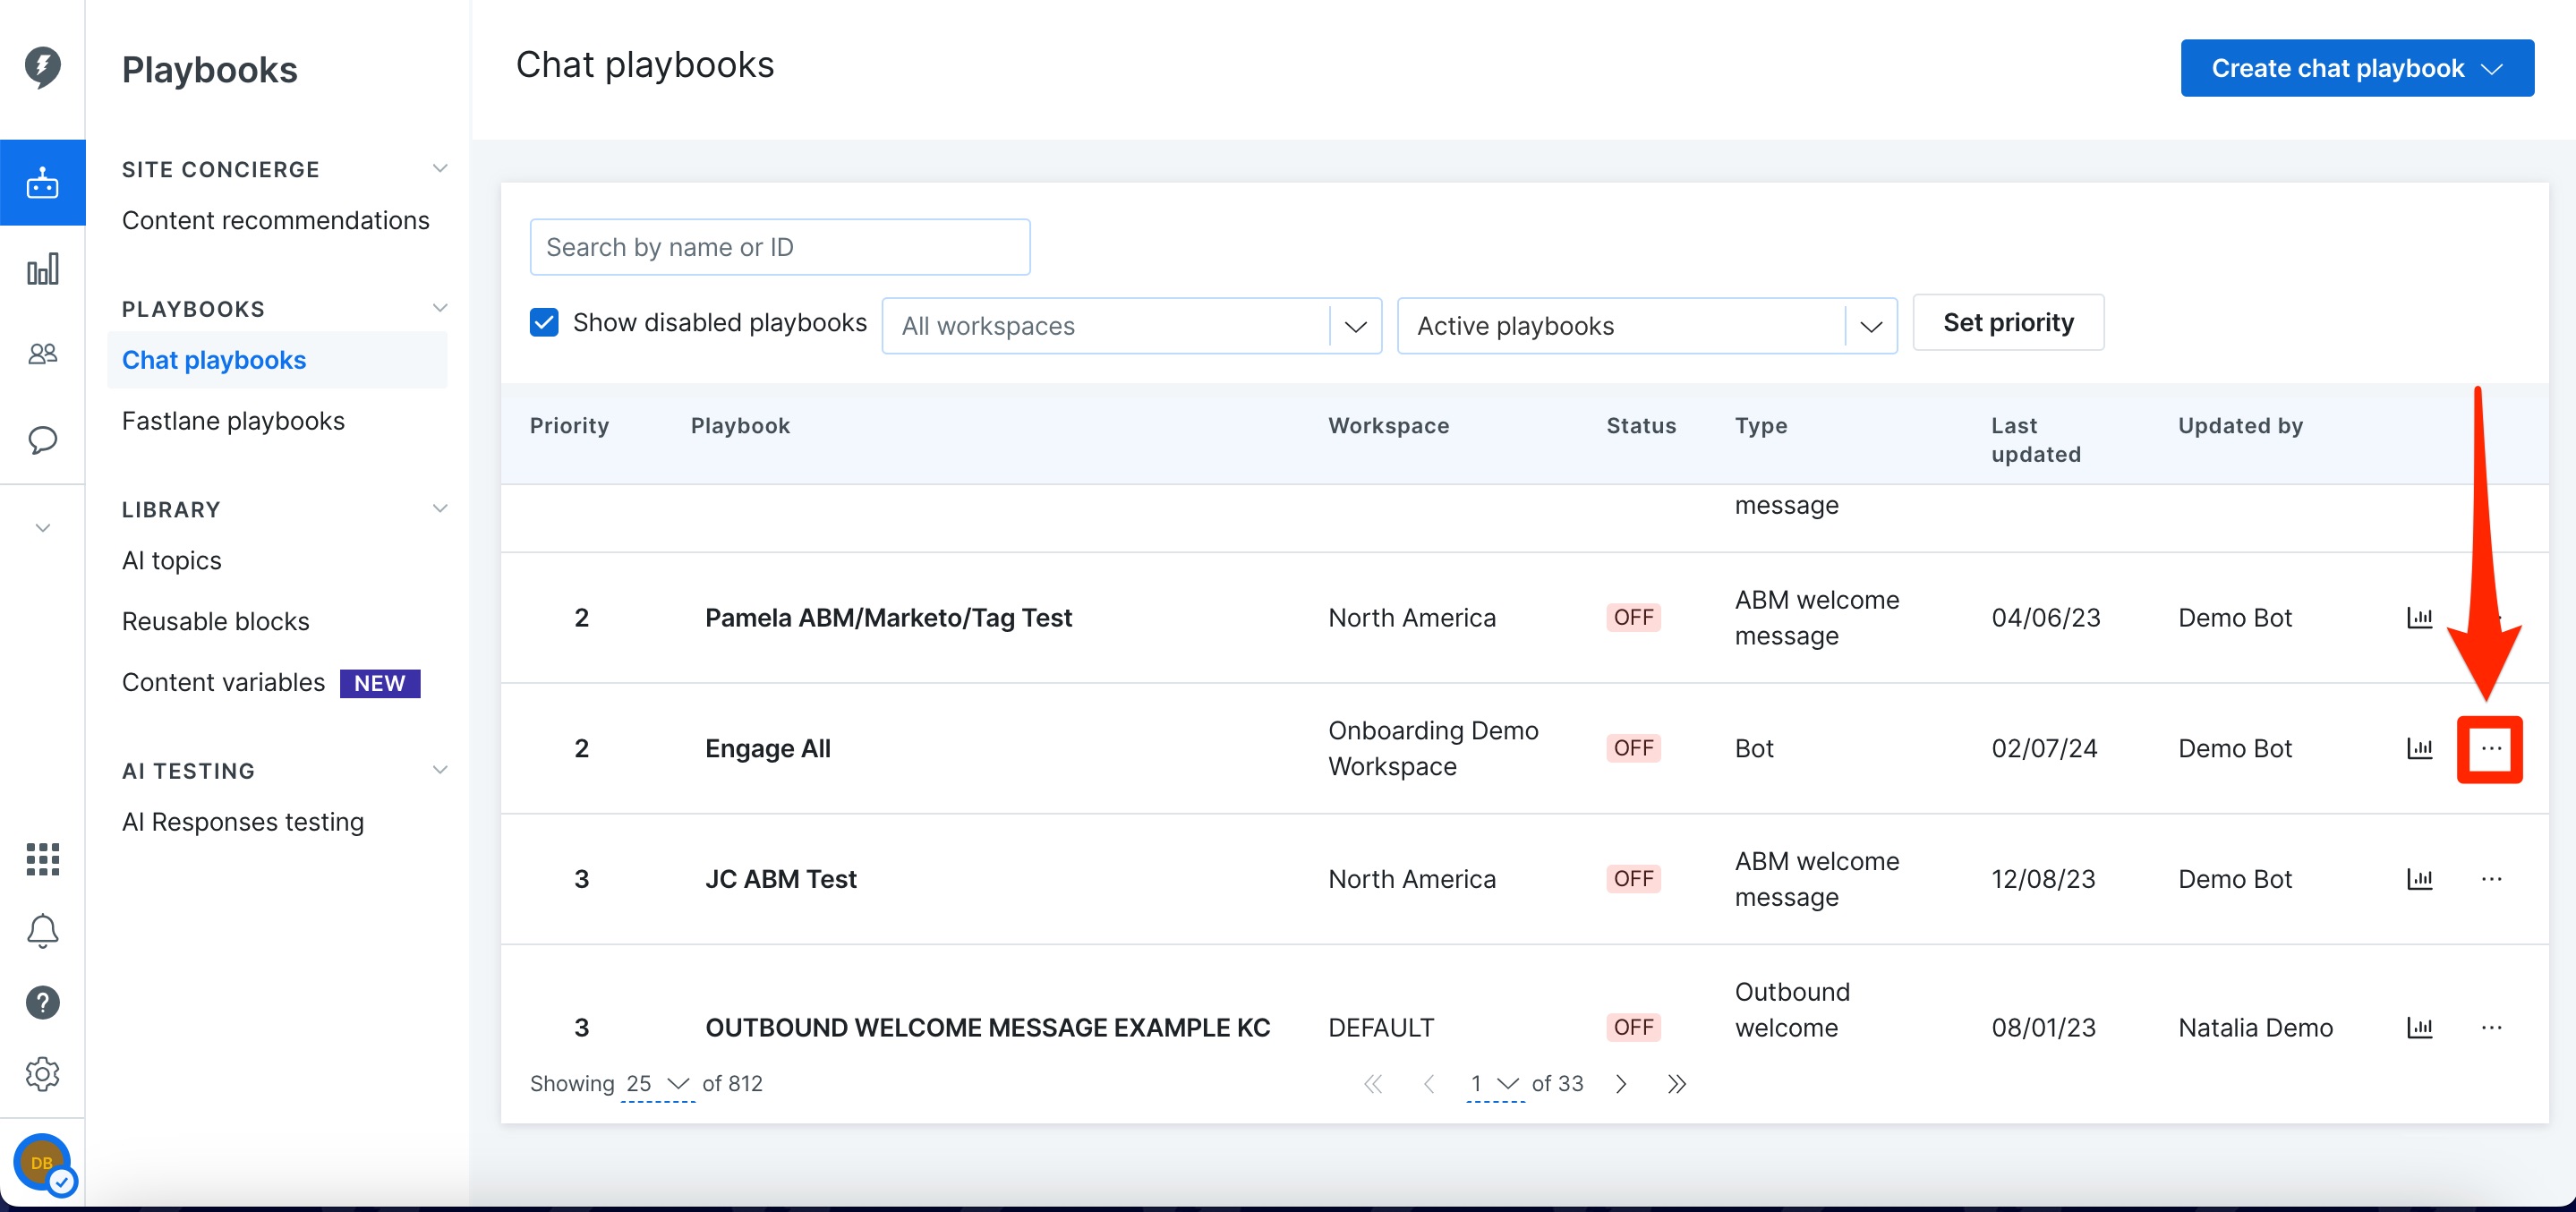This screenshot has width=2576, height=1212.
Task: View report chart for JC ABM Test
Action: (2419, 879)
